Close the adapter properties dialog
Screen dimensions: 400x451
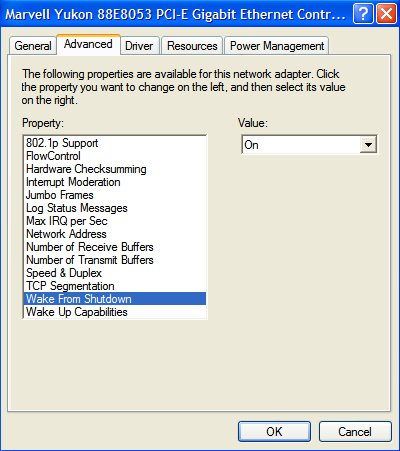click(386, 14)
